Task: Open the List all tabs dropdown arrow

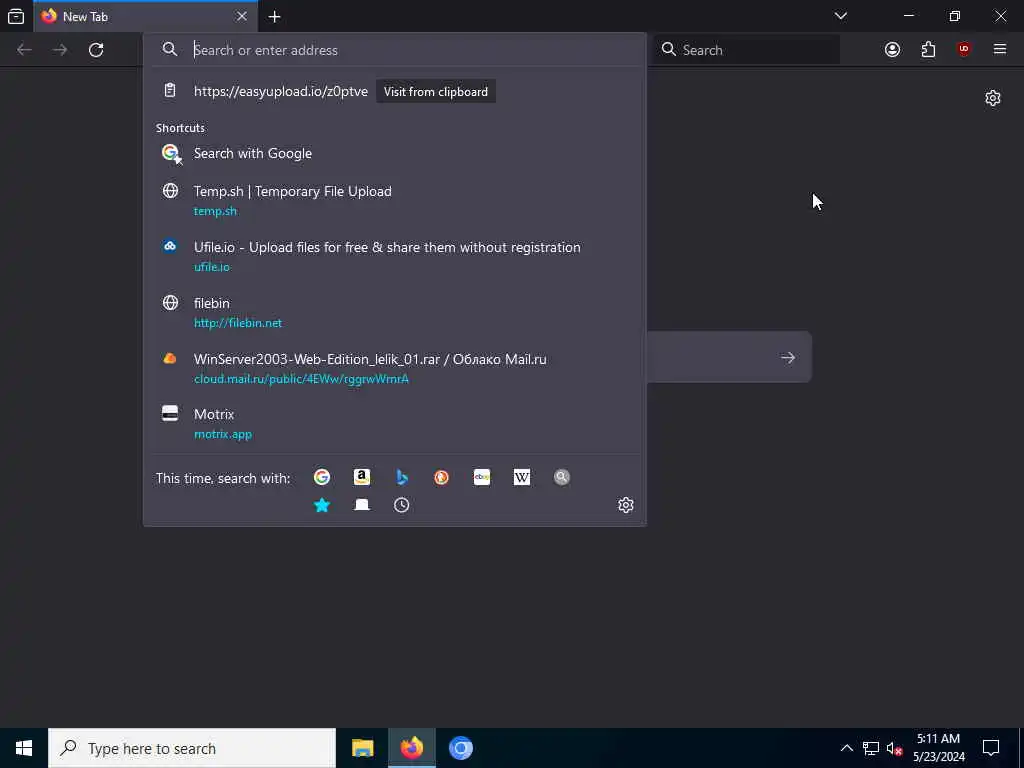Action: pyautogui.click(x=840, y=16)
